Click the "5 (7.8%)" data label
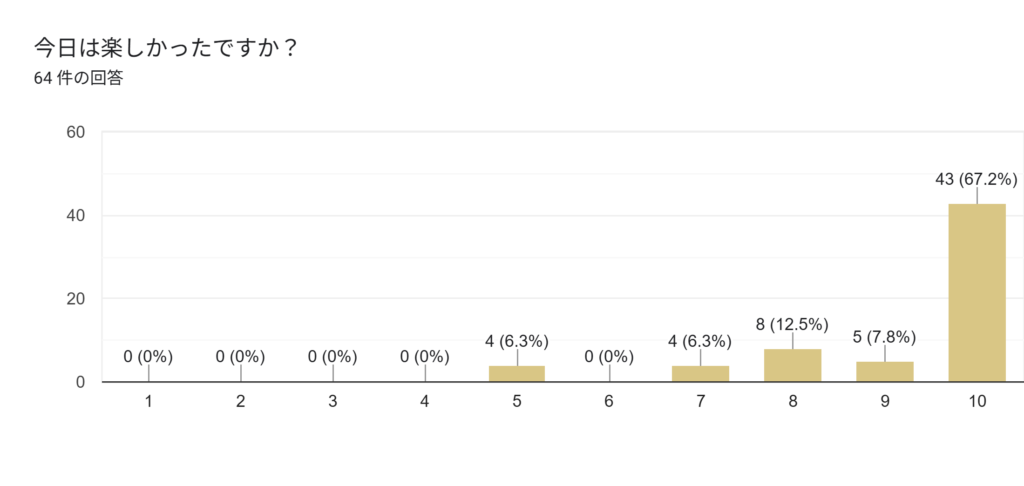This screenshot has width=1024, height=486. [x=884, y=337]
